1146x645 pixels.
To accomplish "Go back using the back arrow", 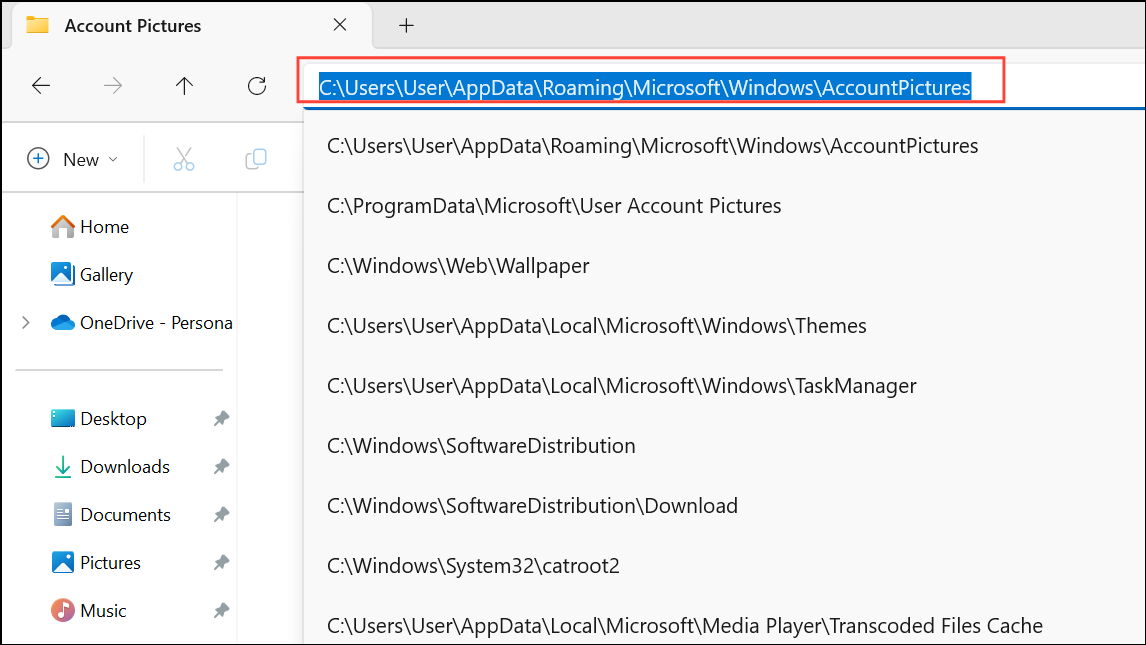I will (x=41, y=86).
